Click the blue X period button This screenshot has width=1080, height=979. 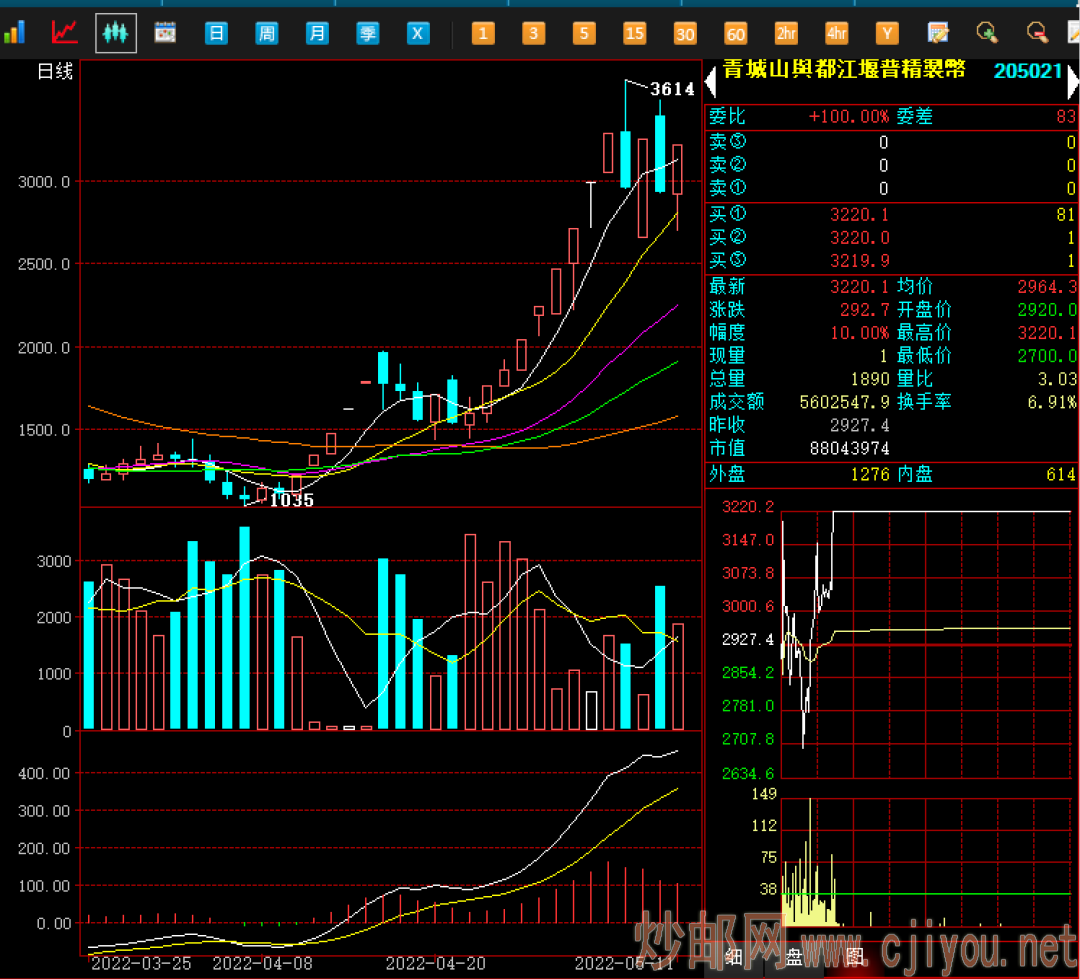click(418, 33)
